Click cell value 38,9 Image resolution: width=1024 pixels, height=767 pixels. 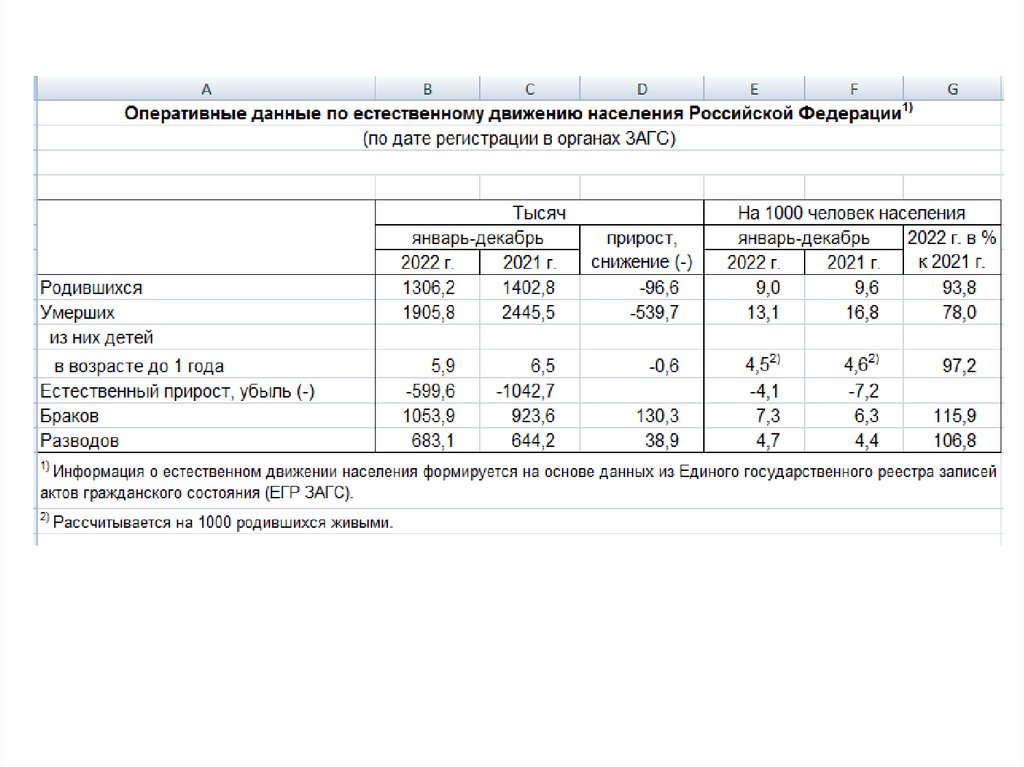(662, 441)
